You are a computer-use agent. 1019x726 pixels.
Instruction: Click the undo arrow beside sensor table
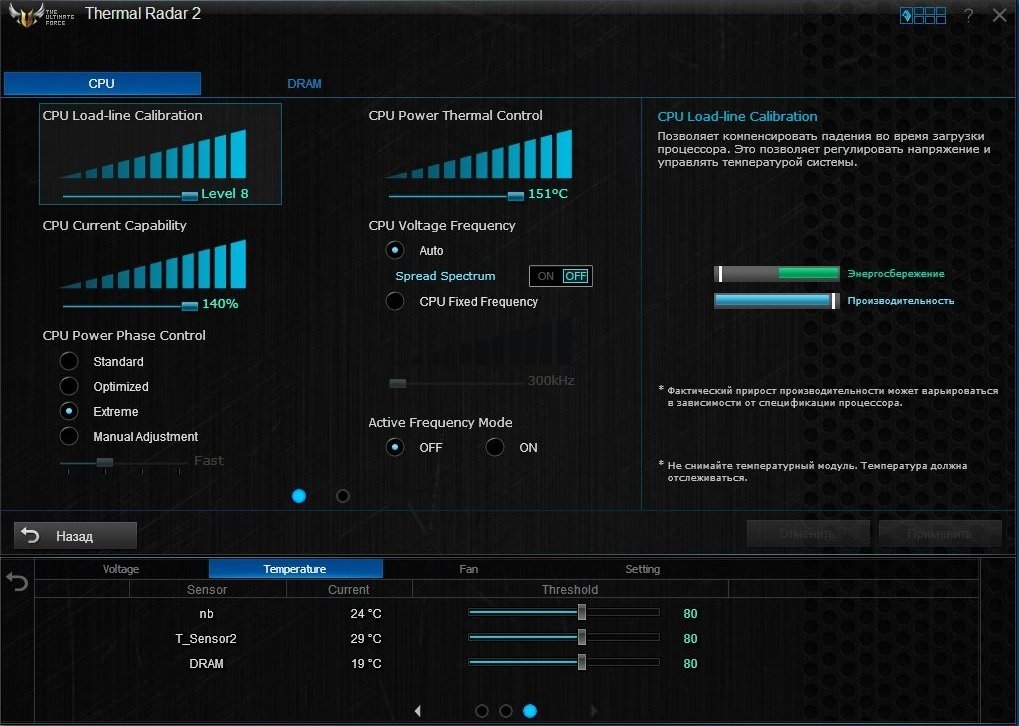coord(17,581)
